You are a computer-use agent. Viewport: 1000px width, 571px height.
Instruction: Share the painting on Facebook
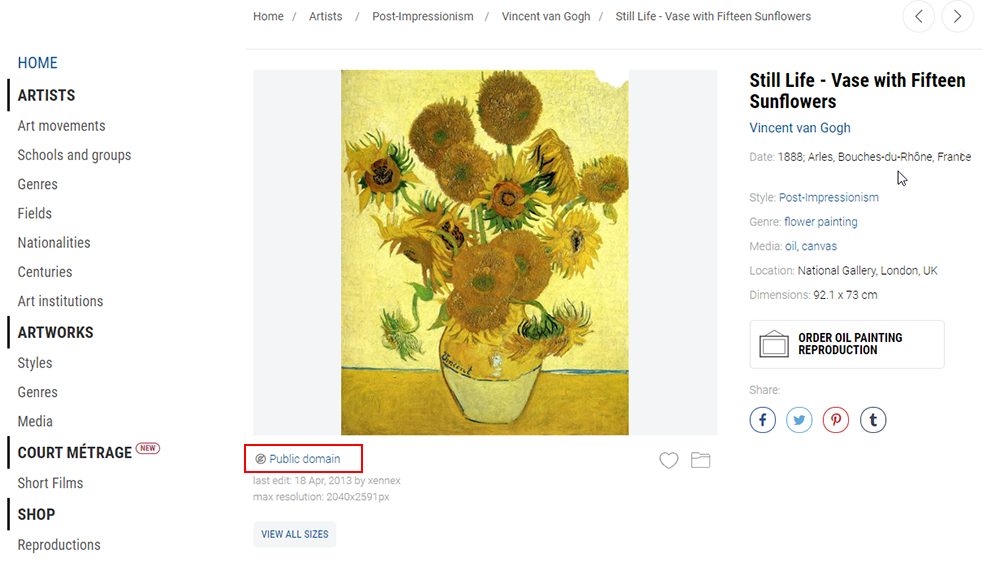coord(763,420)
